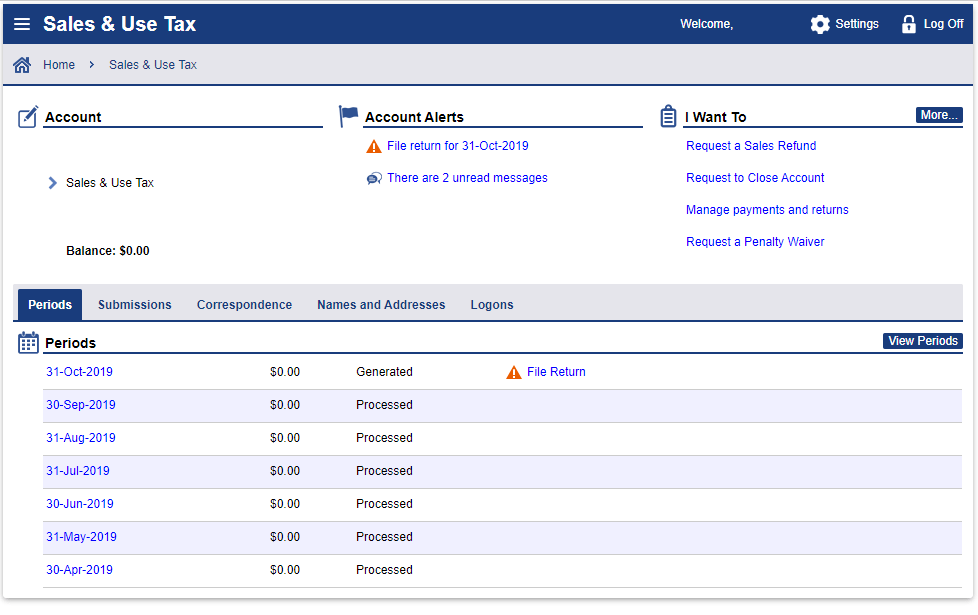The height and width of the screenshot is (615, 978).
Task: Click the flag icon next to Account Alerts
Action: (x=348, y=115)
